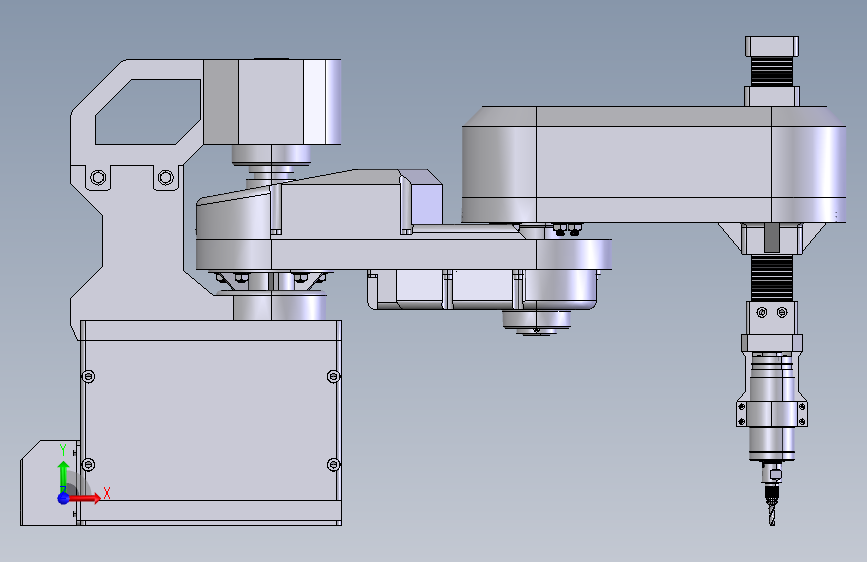Select the left bolt on the column bracket

coord(98,178)
